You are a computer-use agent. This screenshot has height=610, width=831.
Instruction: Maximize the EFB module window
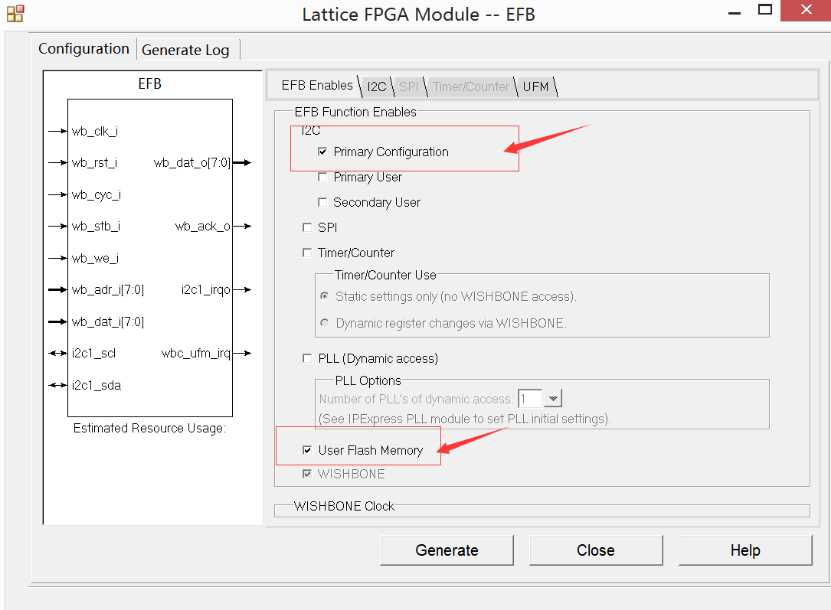(765, 10)
